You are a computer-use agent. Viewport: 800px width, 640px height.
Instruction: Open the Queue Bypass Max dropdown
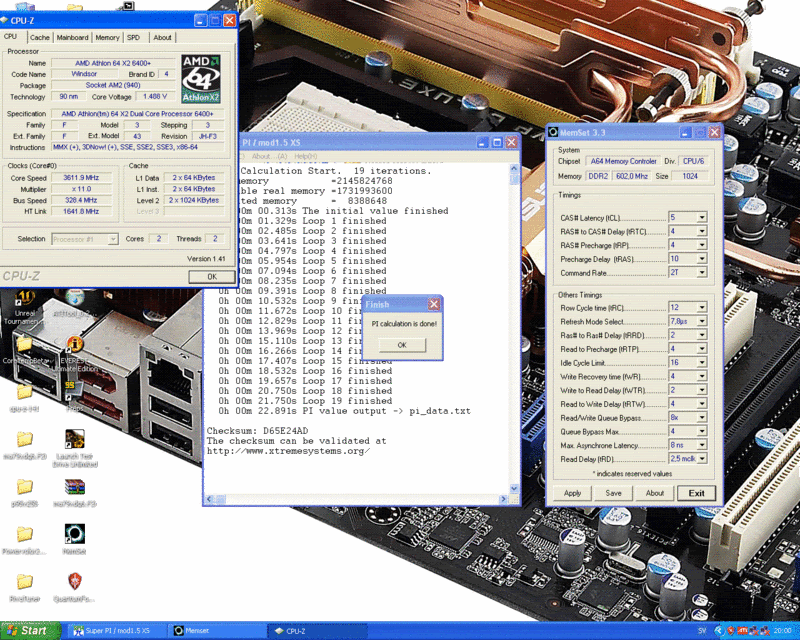[x=702, y=432]
